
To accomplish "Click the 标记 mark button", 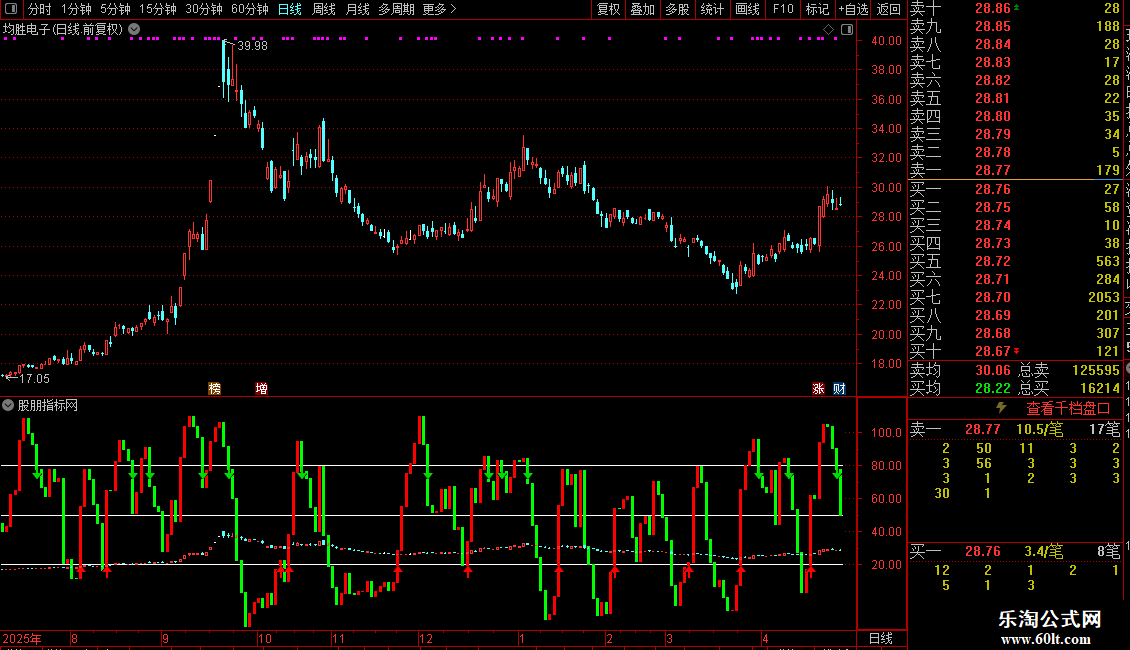I will click(817, 9).
